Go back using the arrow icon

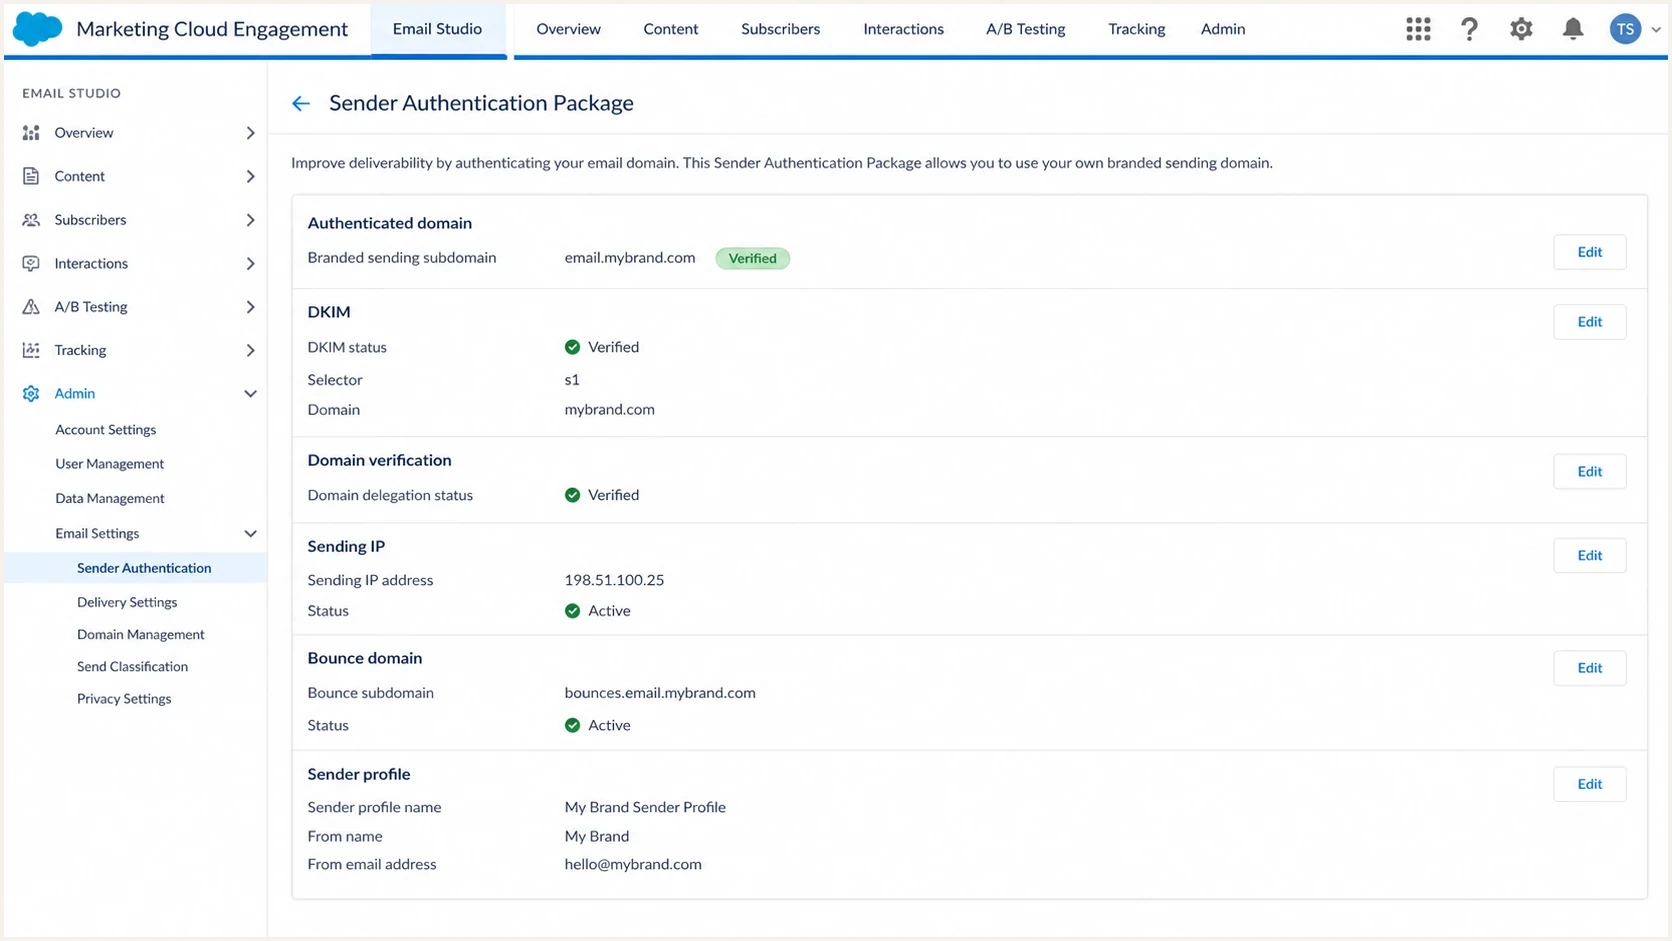click(300, 103)
